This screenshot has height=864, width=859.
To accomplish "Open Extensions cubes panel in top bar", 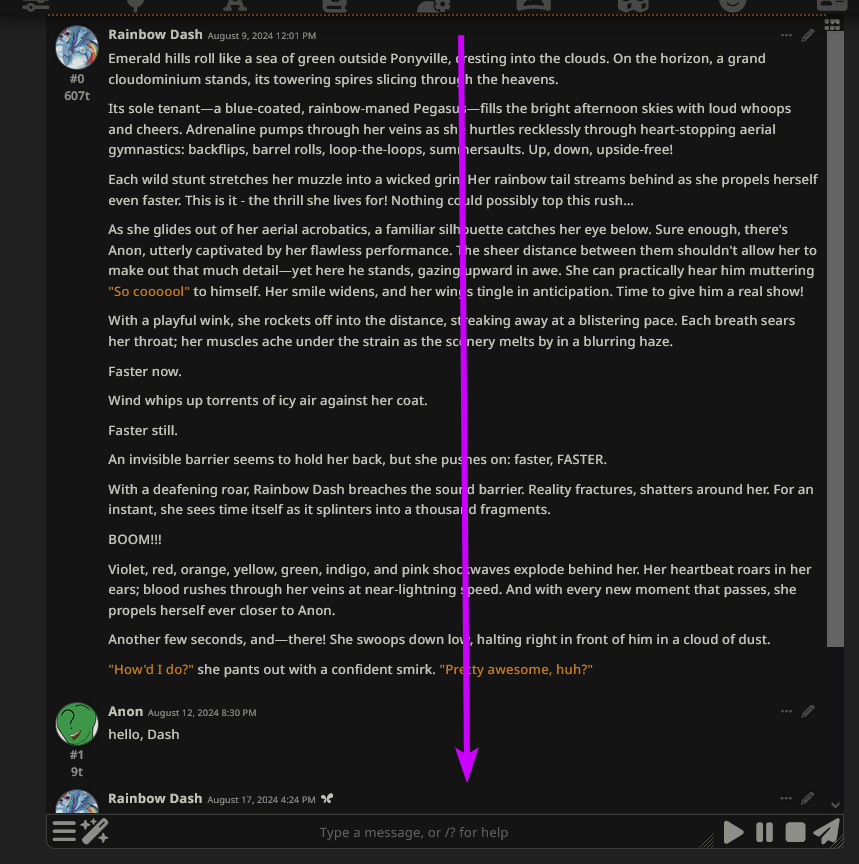I will 633,5.
